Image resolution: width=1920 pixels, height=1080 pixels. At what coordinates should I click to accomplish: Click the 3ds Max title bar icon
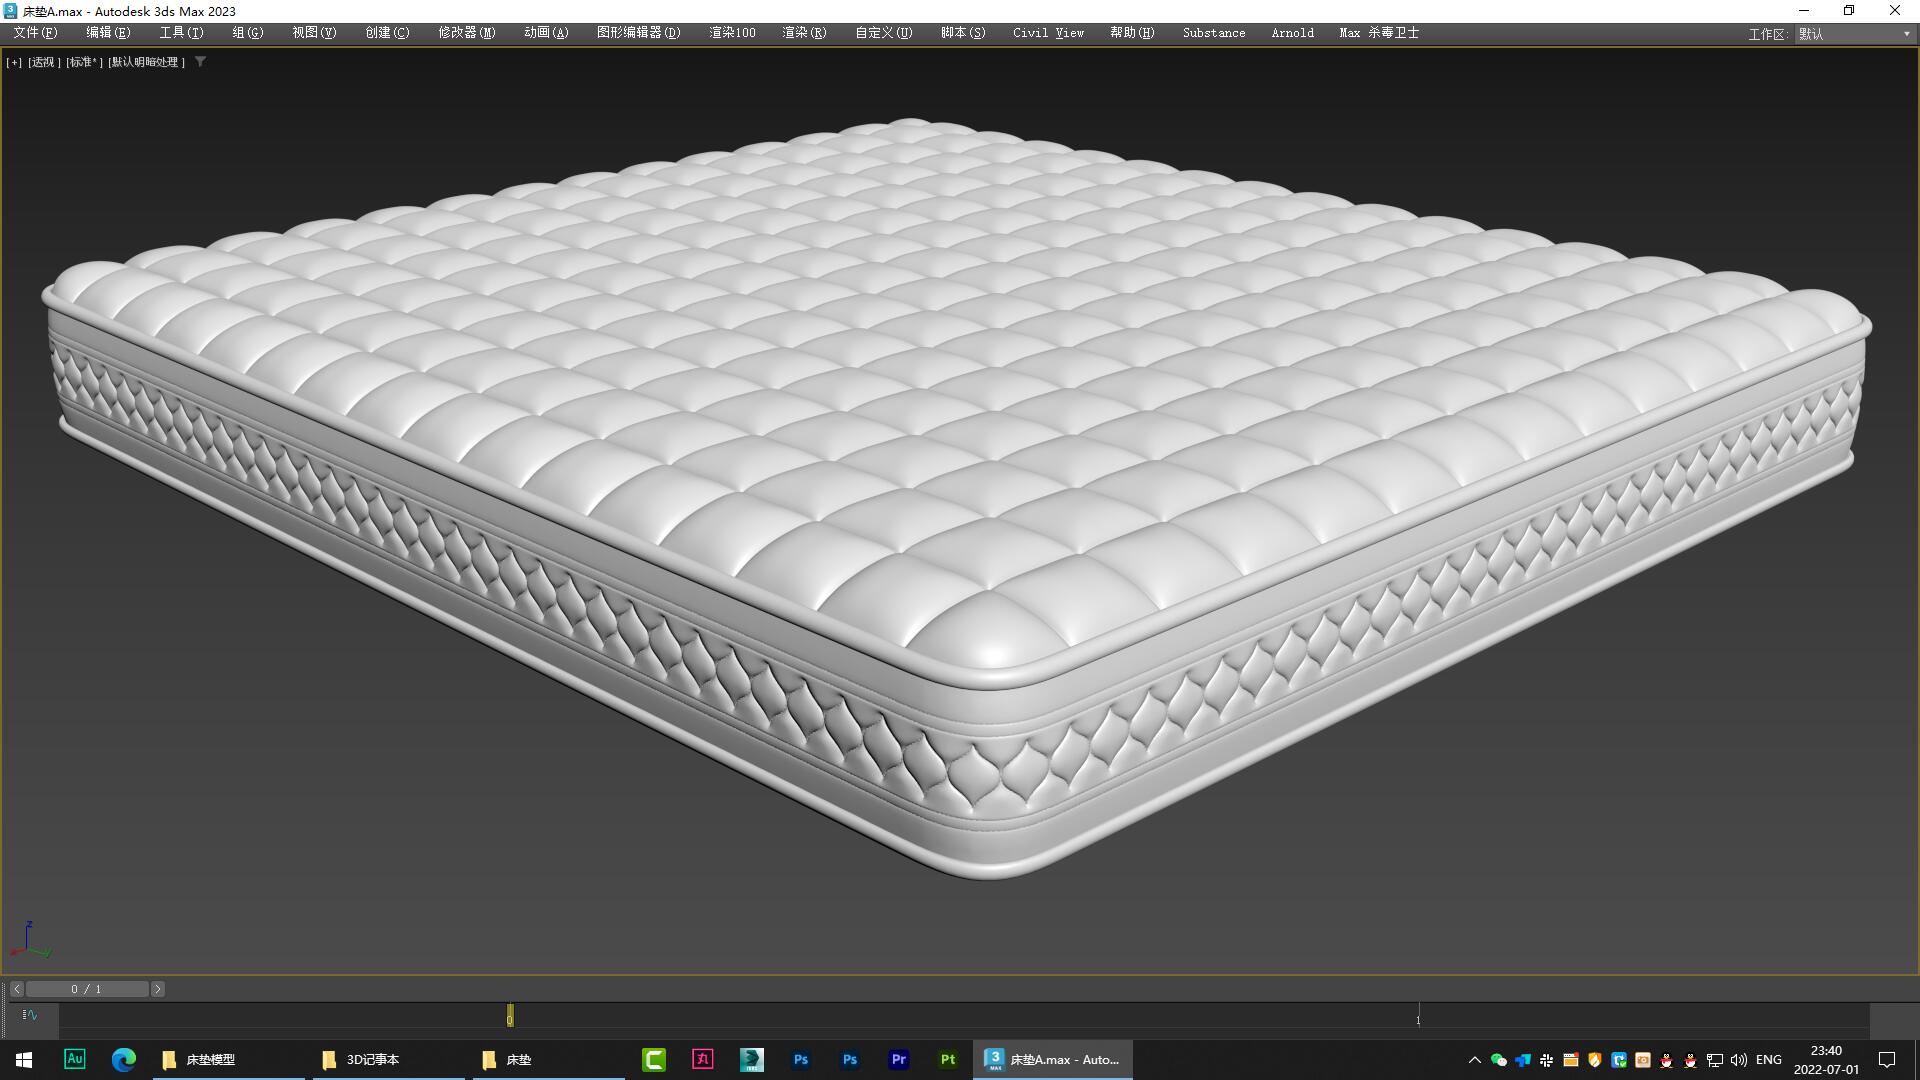pyautogui.click(x=8, y=11)
